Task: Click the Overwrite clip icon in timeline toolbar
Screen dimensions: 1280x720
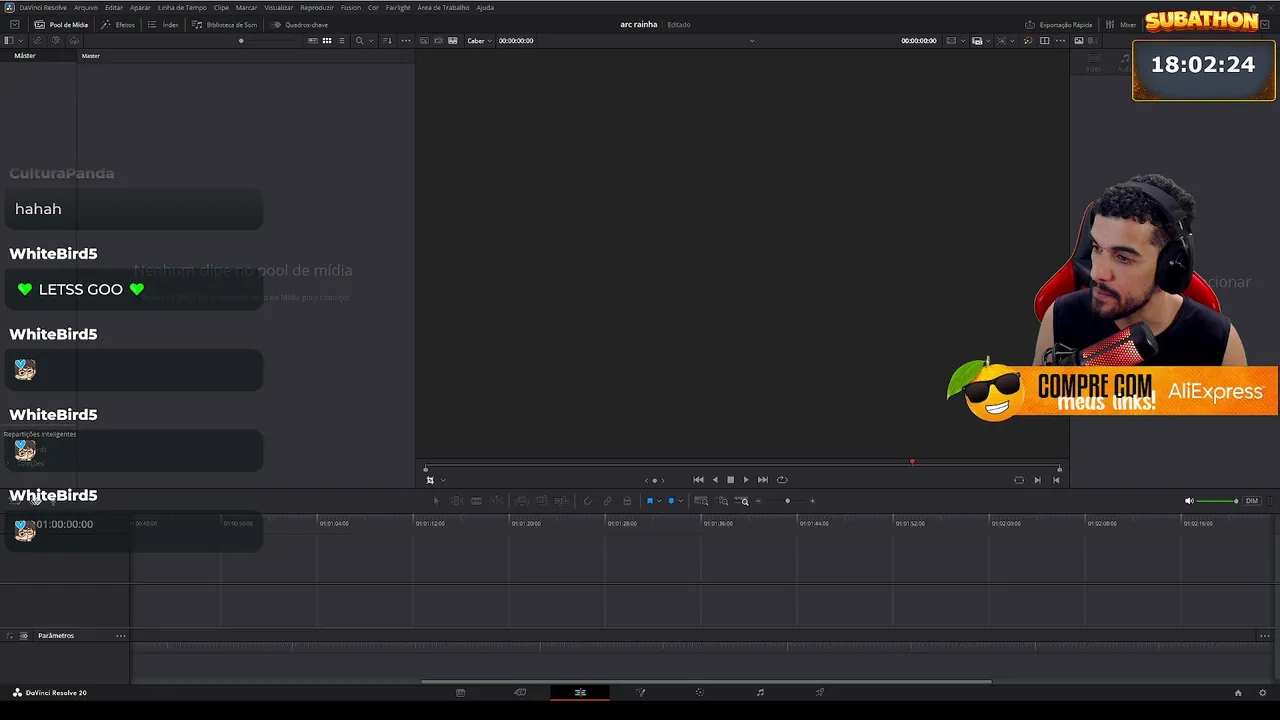Action: [541, 501]
